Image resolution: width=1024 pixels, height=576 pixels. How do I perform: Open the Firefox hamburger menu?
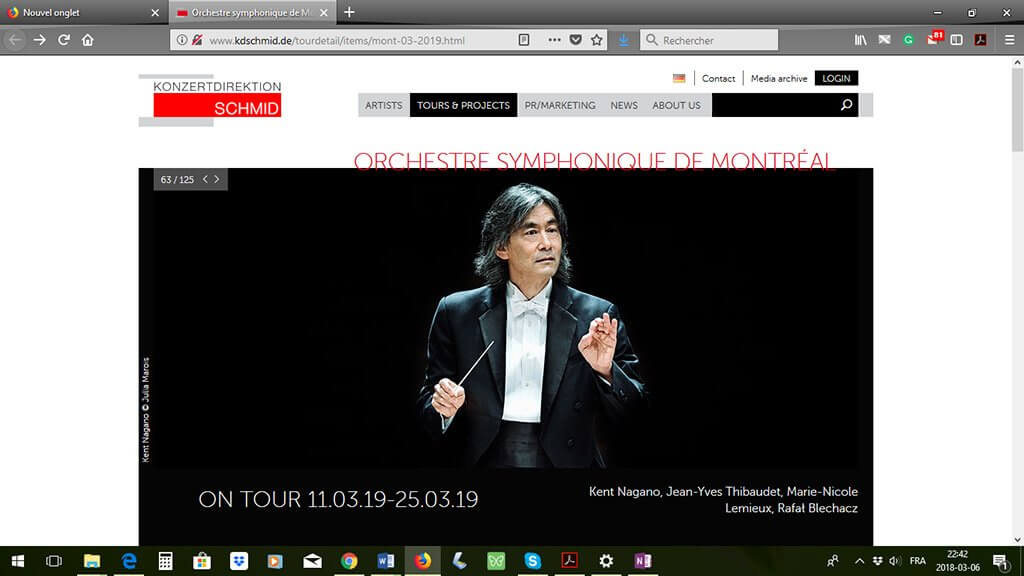click(1007, 40)
